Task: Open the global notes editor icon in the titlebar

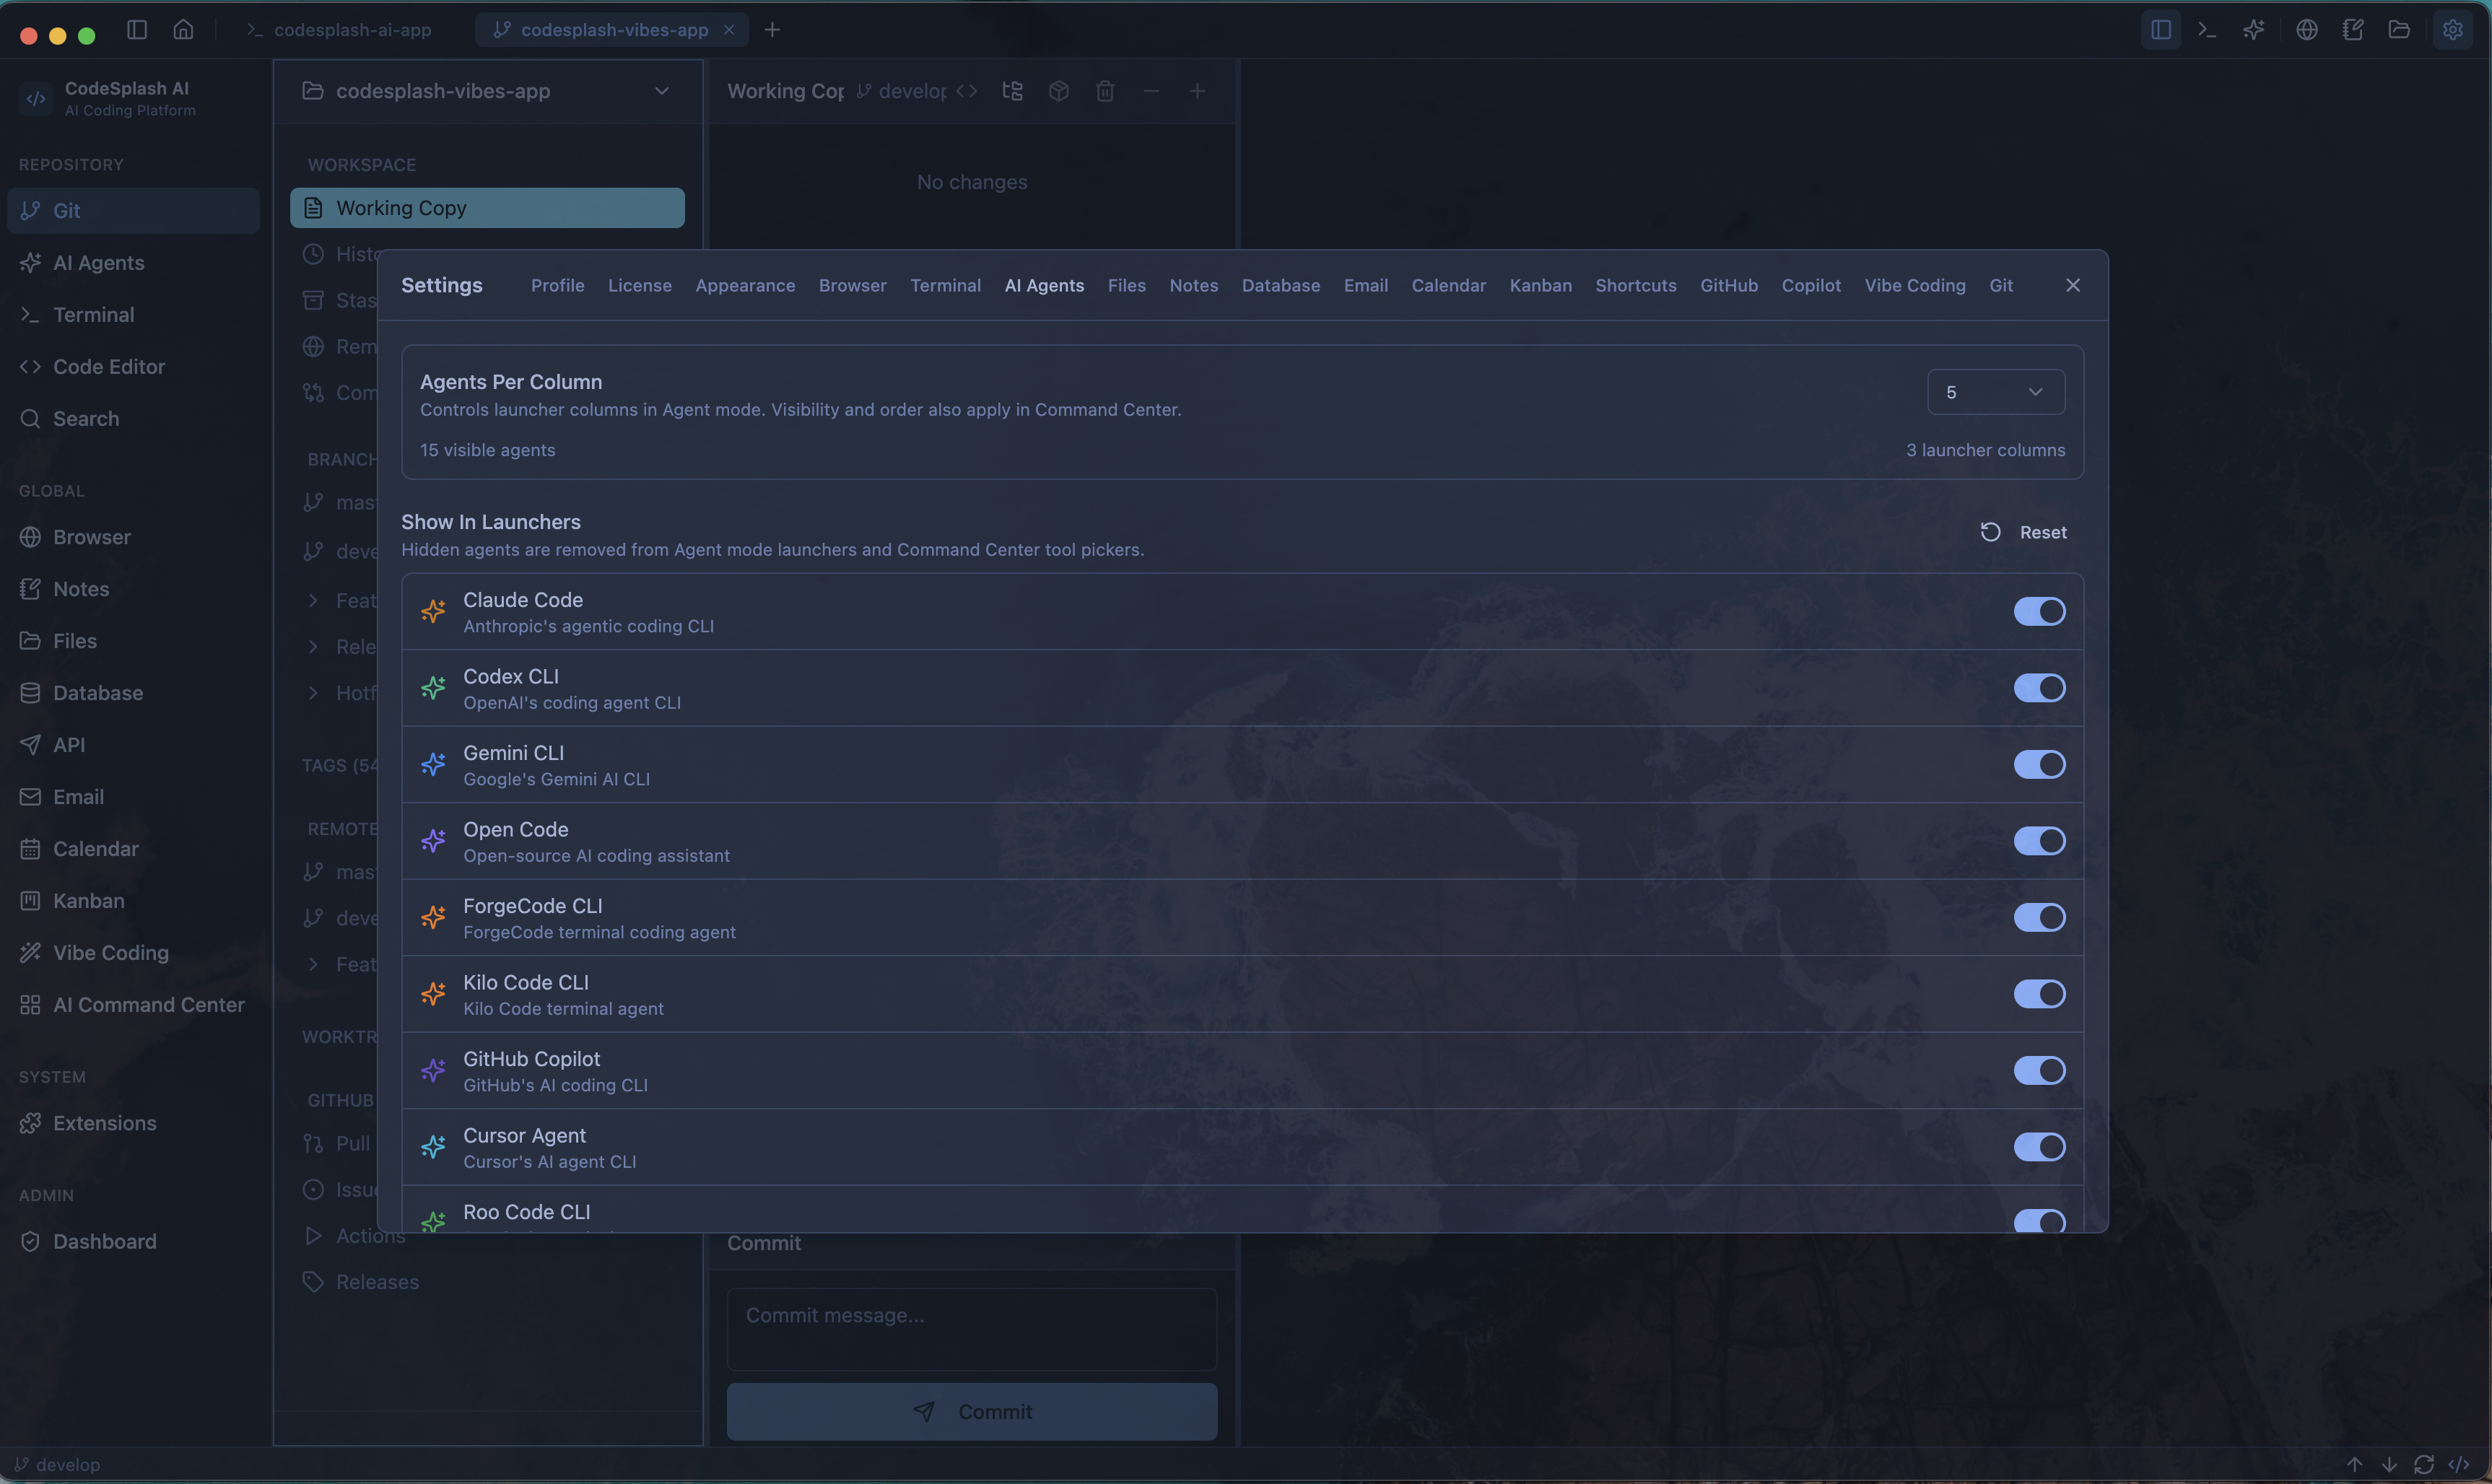Action: coord(2352,29)
